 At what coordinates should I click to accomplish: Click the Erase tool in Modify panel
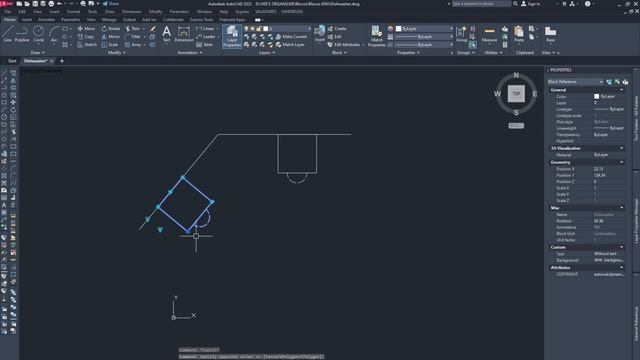pyautogui.click(x=153, y=29)
